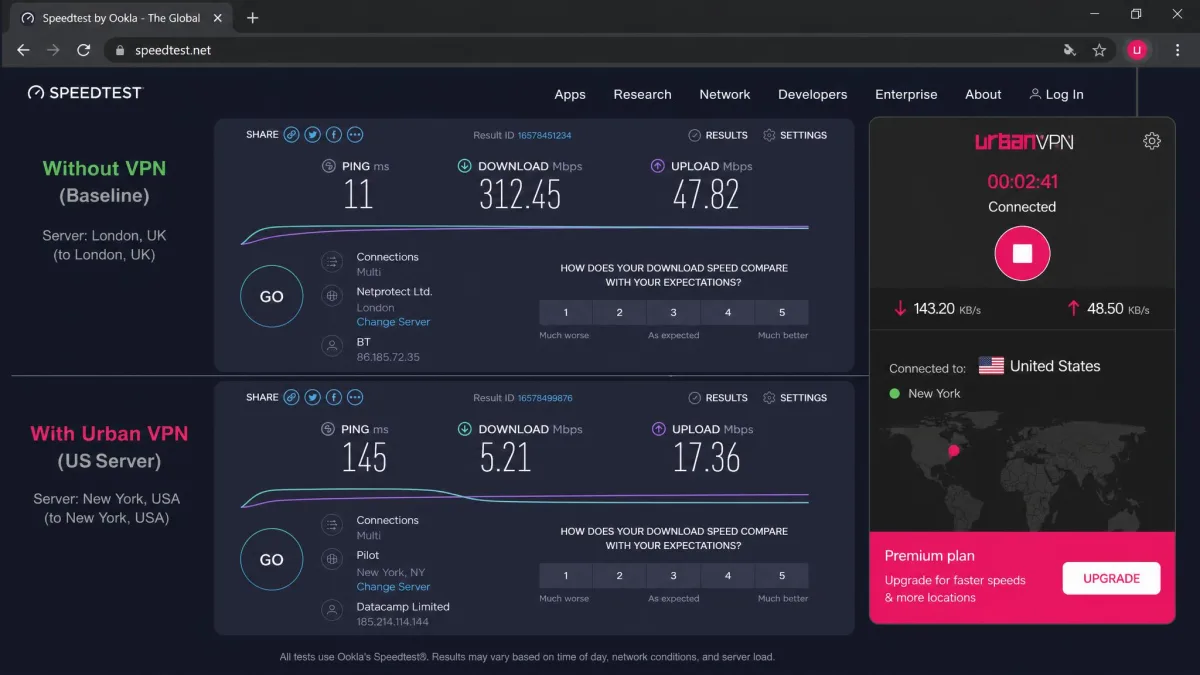
Task: Close the Speedtest by Ookla tab
Action: [x=220, y=18]
